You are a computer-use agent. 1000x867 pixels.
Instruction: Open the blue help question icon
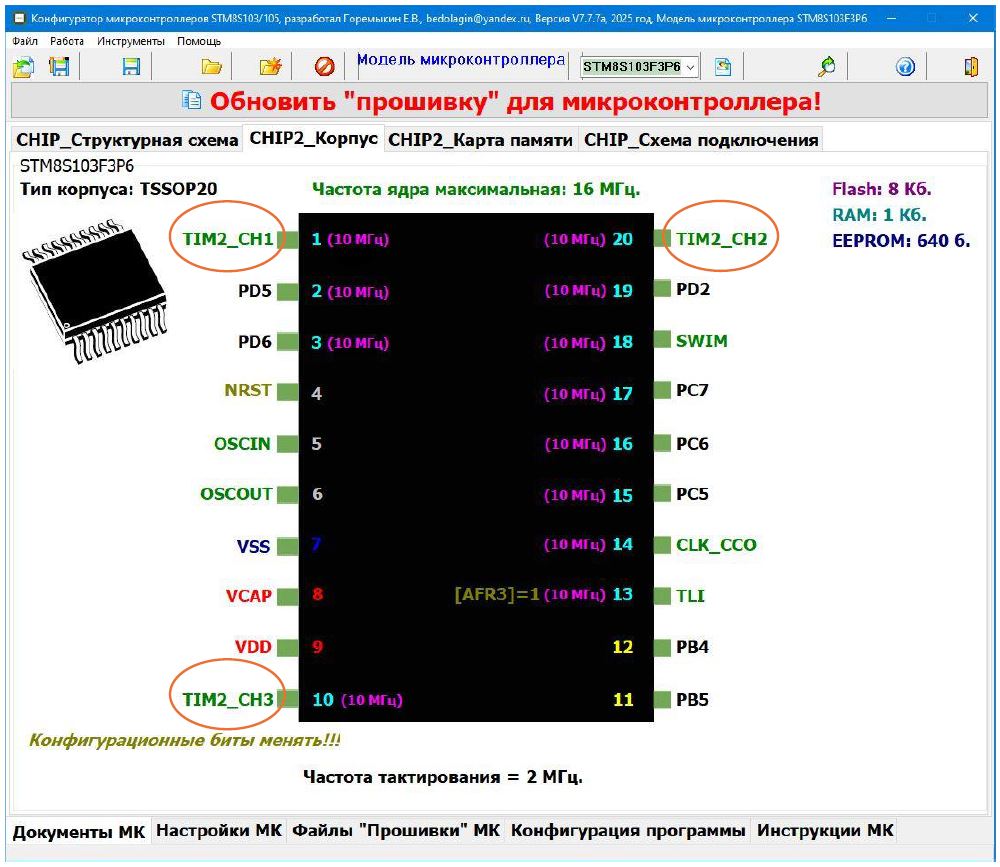(905, 66)
